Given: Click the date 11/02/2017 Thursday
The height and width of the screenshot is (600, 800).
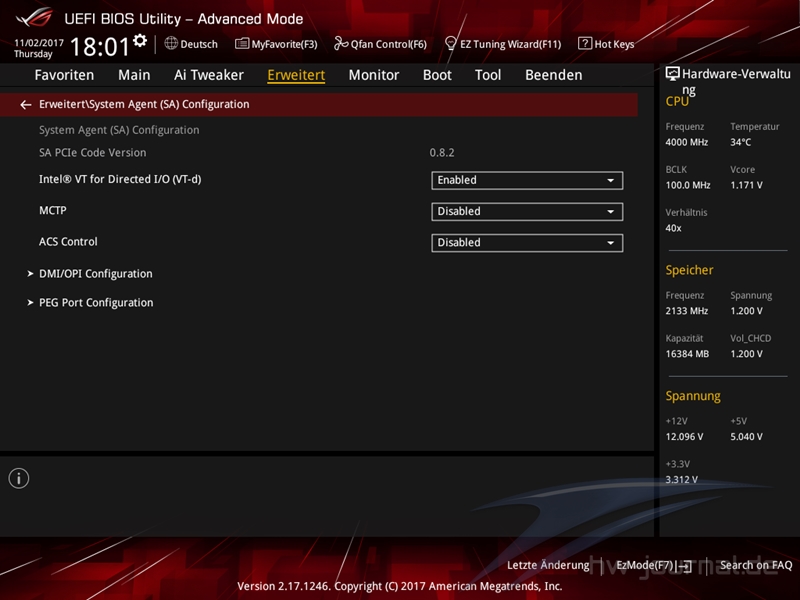Looking at the screenshot, I should tap(38, 48).
